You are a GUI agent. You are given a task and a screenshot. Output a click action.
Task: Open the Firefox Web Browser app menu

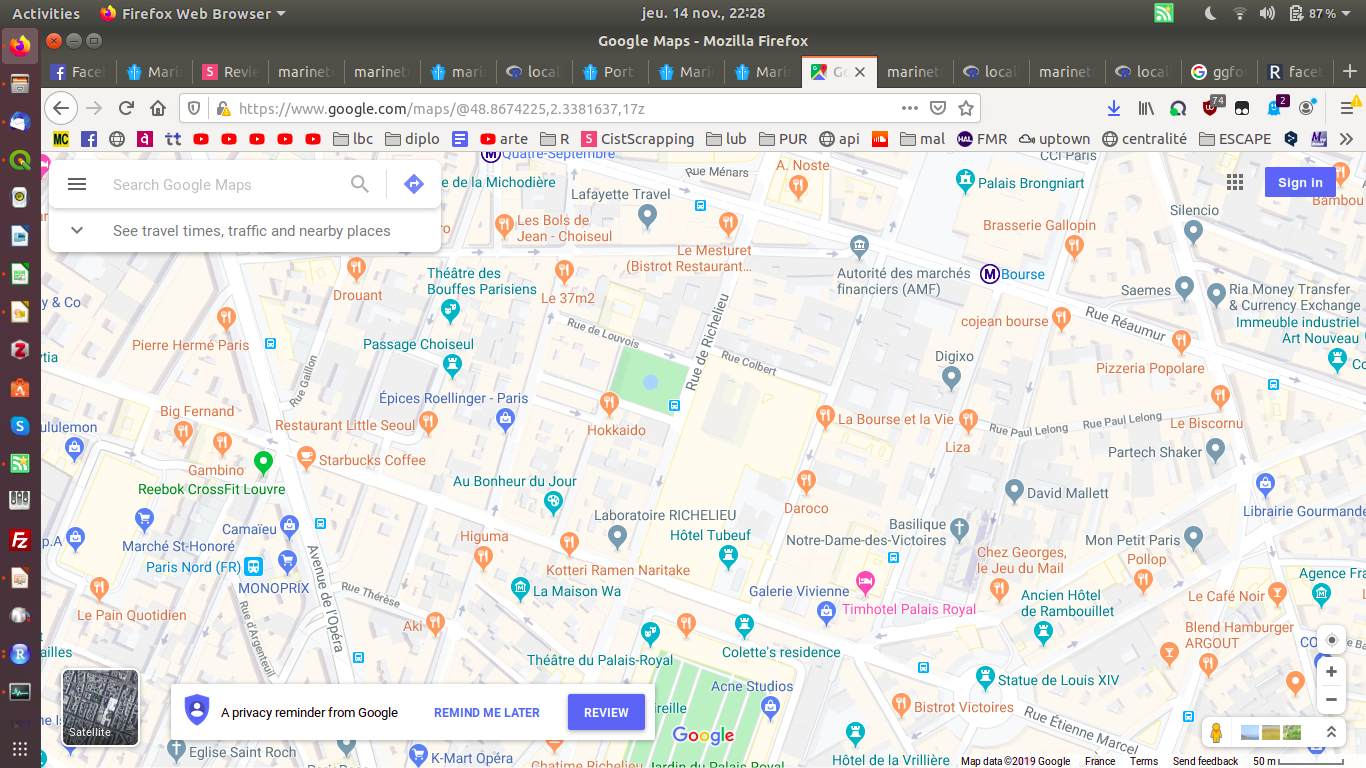(193, 13)
